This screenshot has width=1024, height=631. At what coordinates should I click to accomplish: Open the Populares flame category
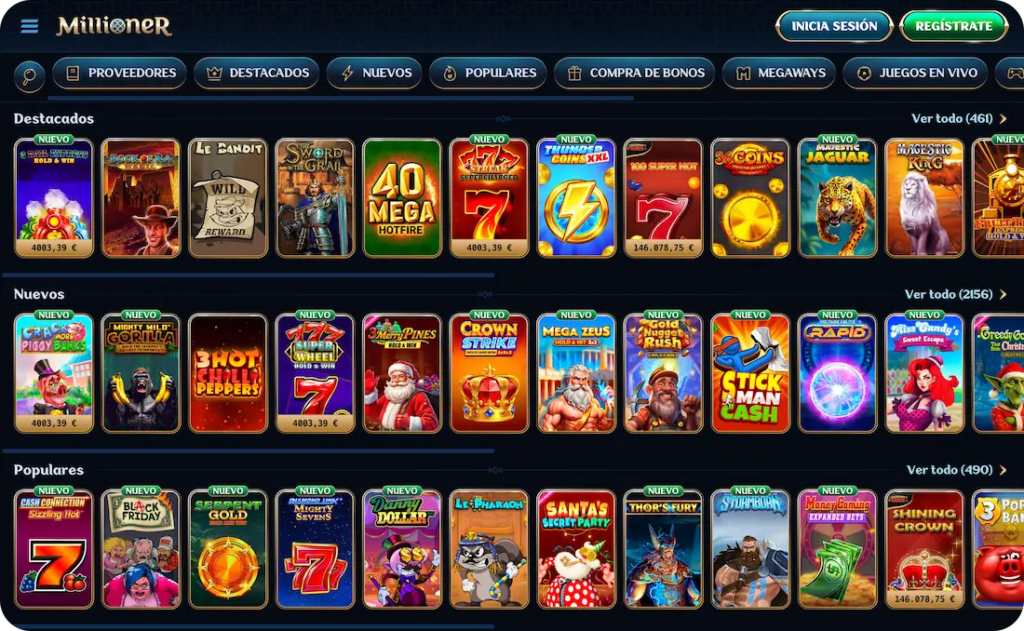tap(488, 73)
